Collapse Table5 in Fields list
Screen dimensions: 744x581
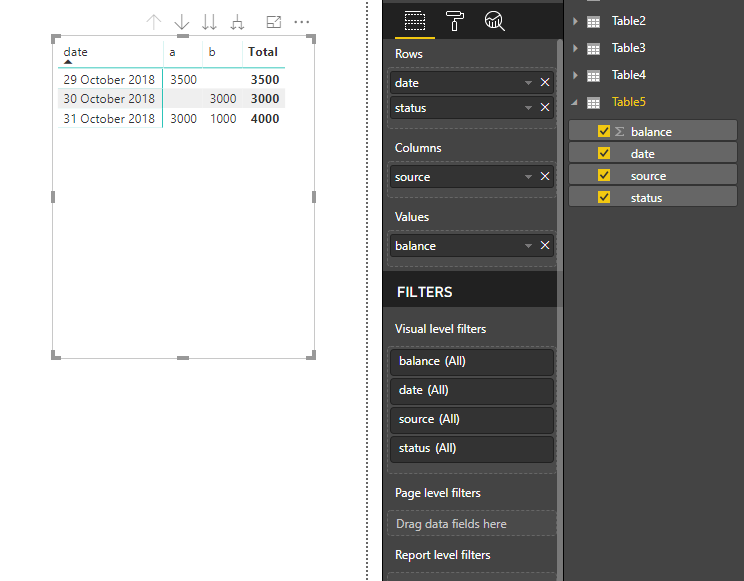click(x=575, y=102)
